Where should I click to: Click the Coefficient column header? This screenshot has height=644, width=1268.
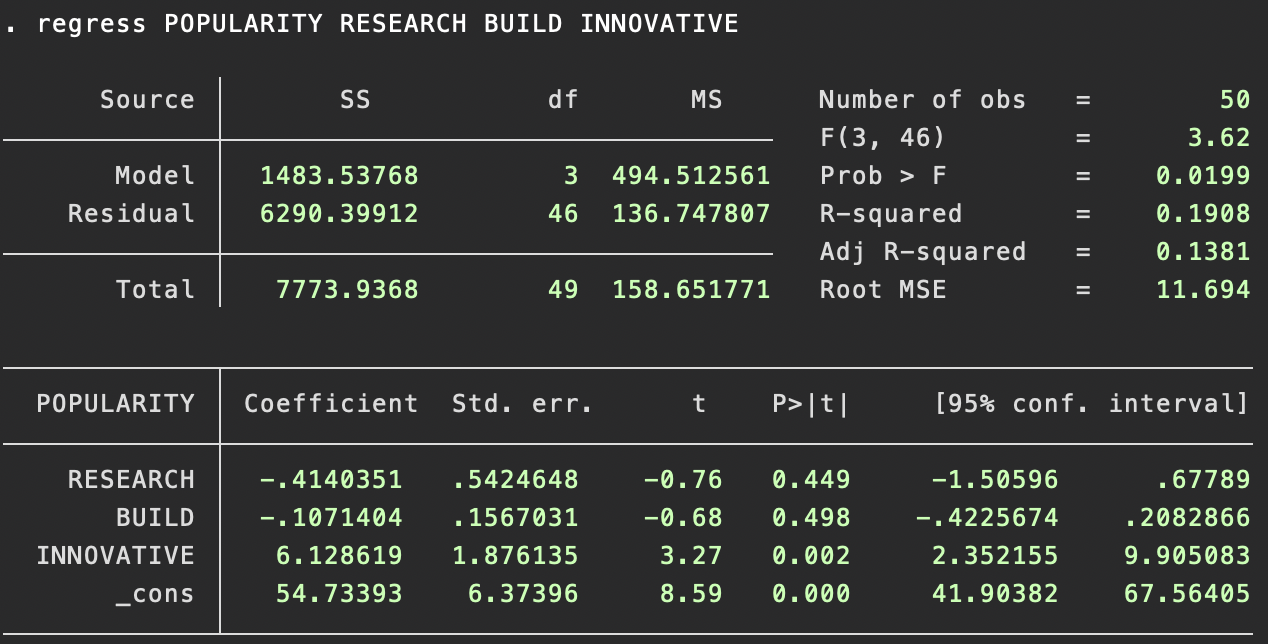331,404
